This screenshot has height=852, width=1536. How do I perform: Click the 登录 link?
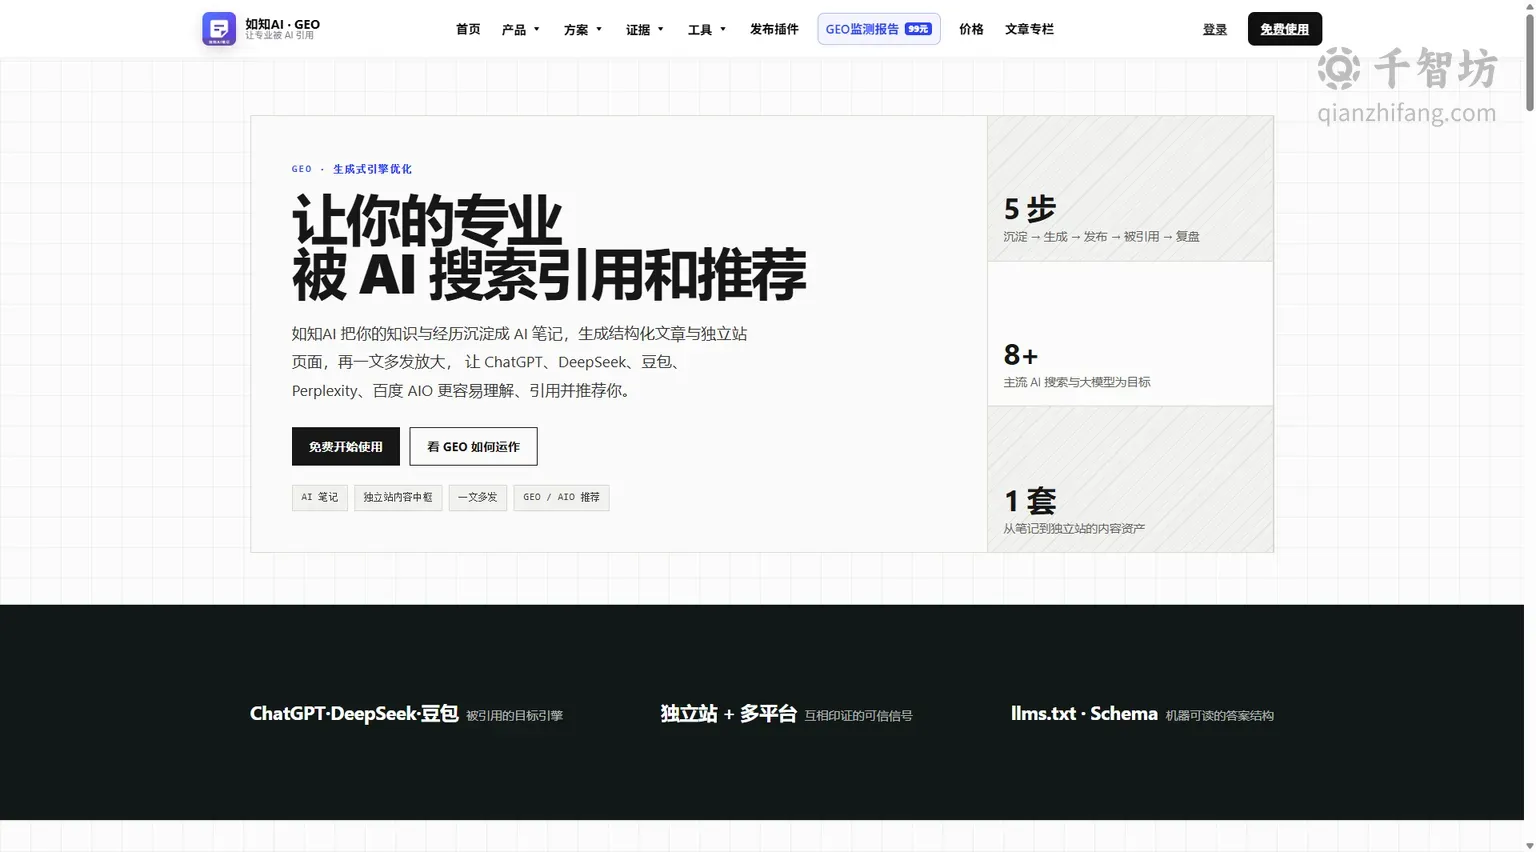click(1215, 29)
